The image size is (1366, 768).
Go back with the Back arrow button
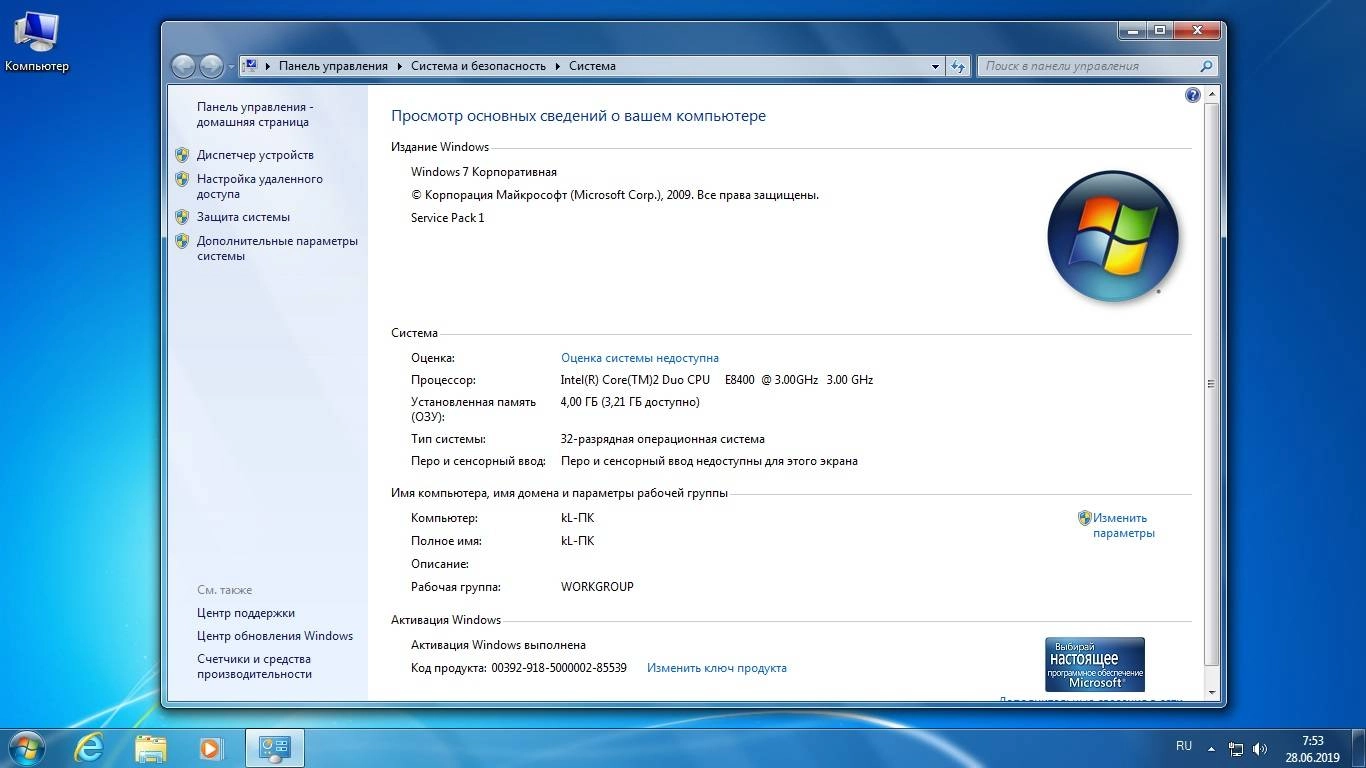pyautogui.click(x=183, y=66)
